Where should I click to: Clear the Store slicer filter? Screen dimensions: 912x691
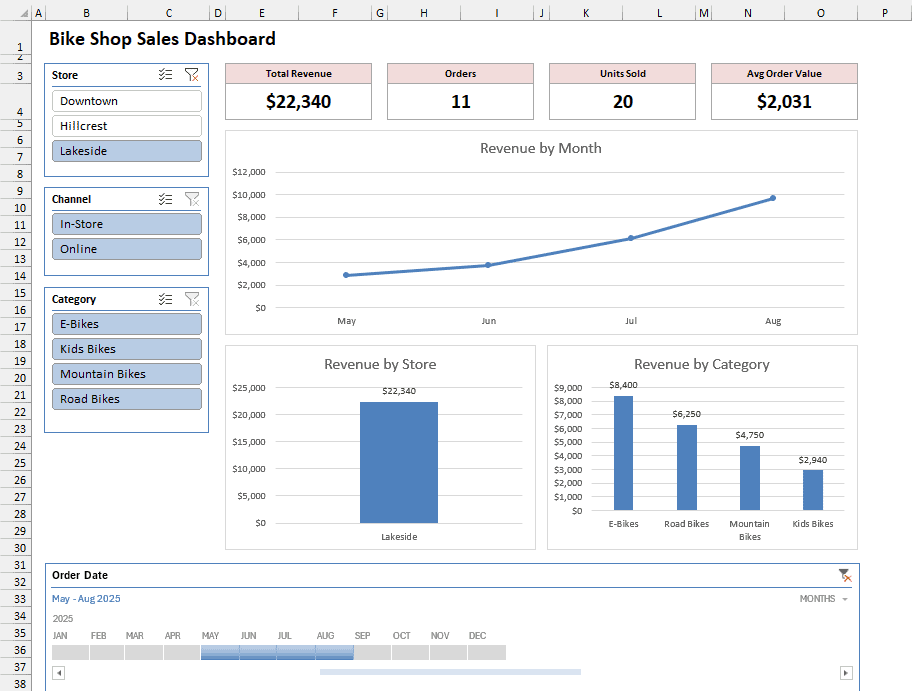(x=191, y=74)
